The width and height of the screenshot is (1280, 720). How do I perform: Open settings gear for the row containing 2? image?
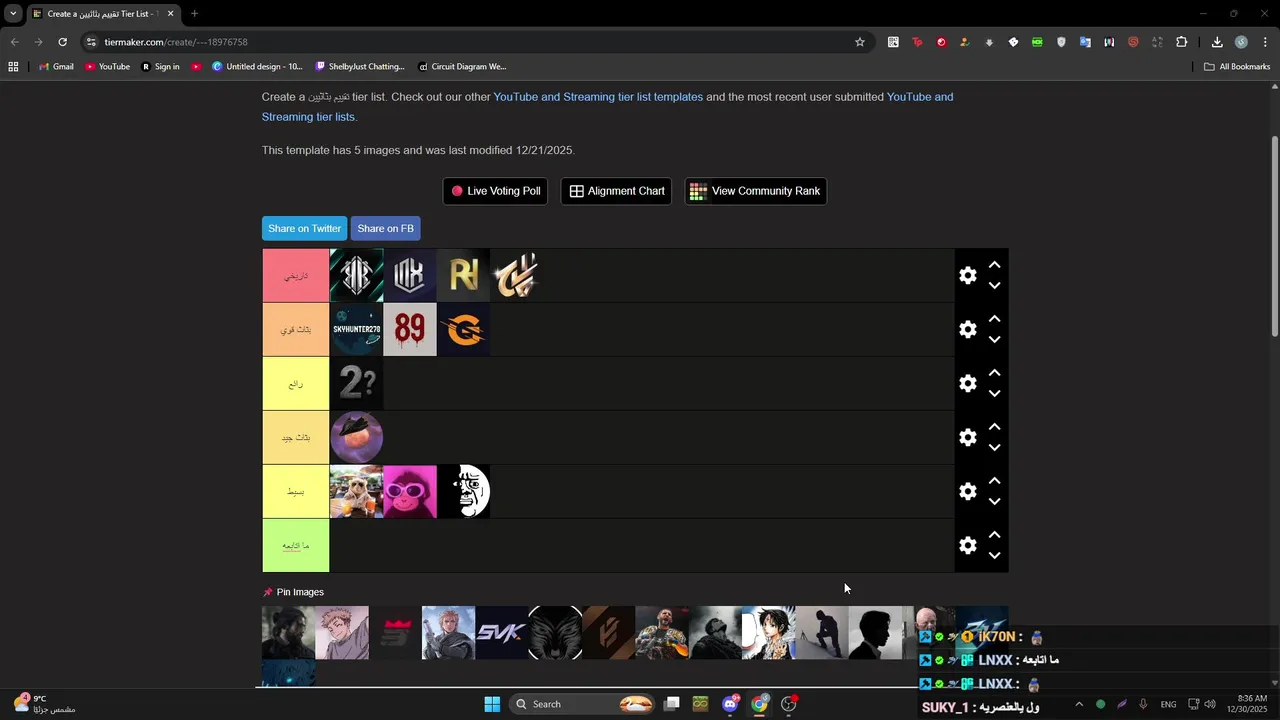coord(967,383)
